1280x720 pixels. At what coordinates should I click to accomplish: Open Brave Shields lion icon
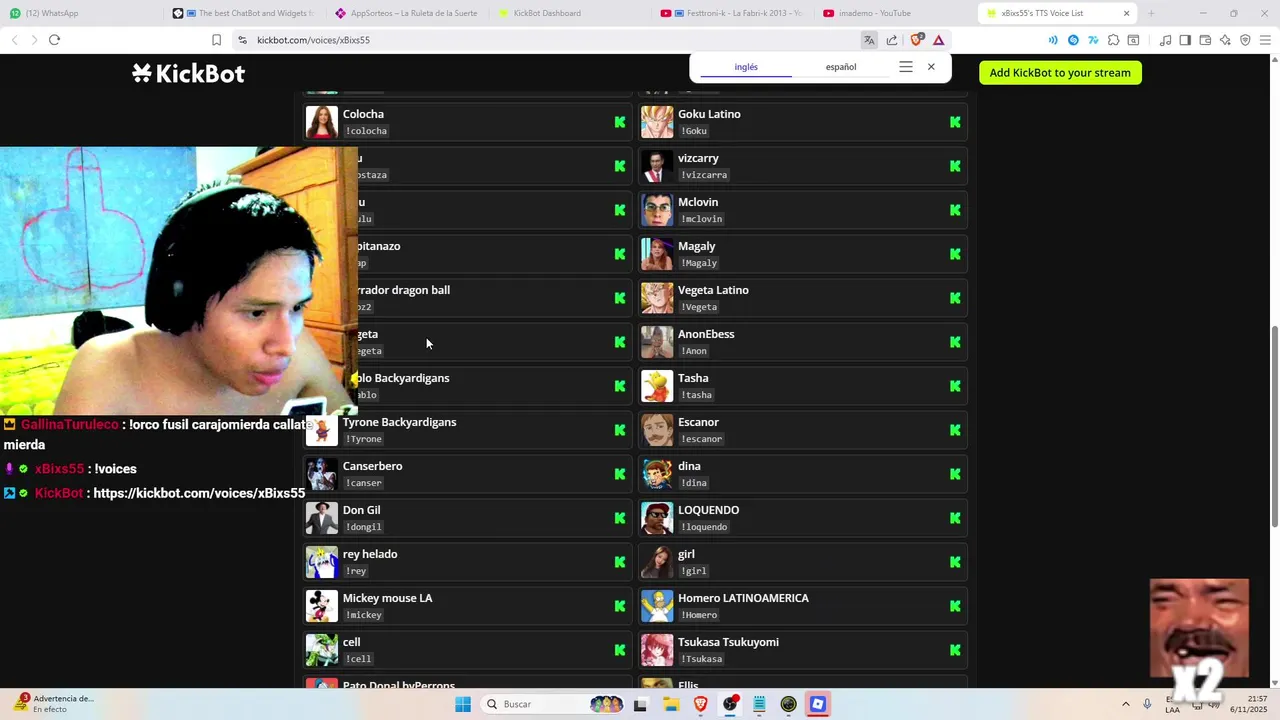(x=917, y=40)
